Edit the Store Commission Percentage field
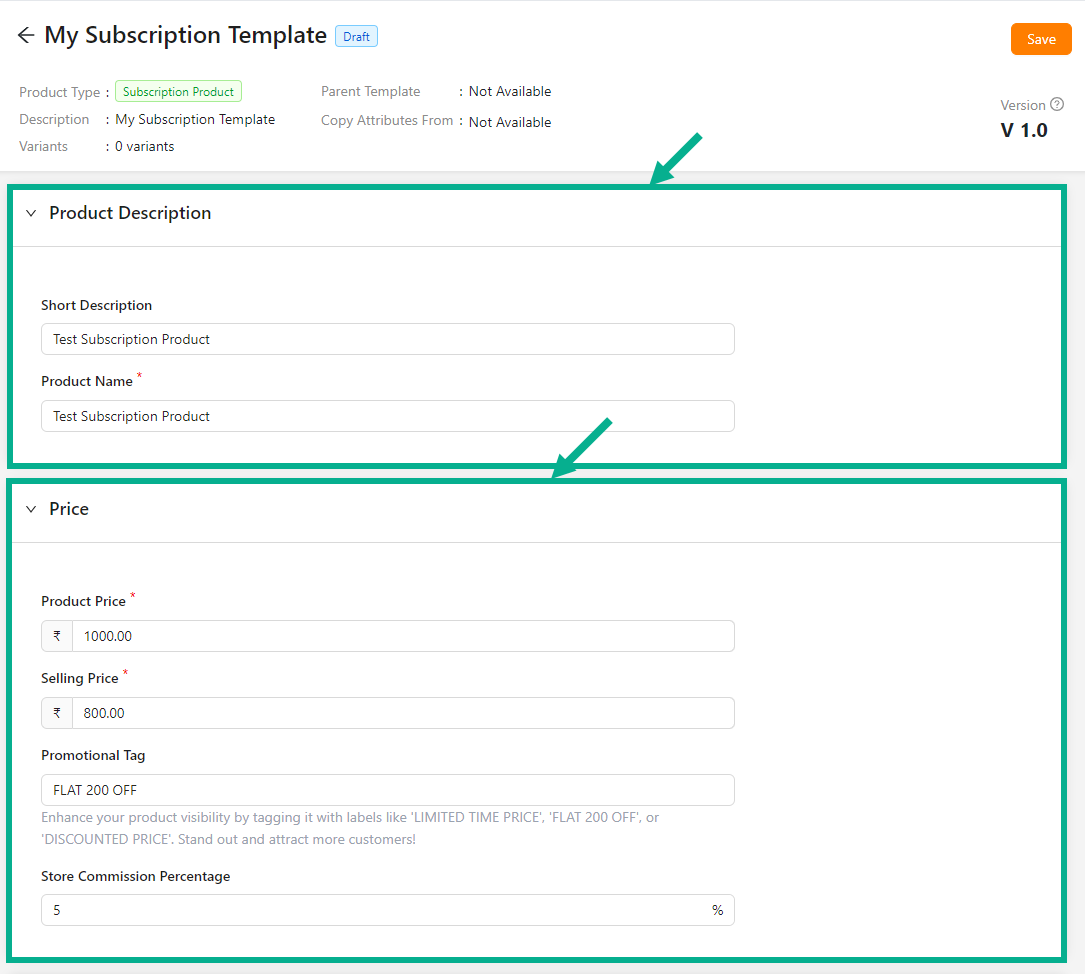Image resolution: width=1085 pixels, height=974 pixels. (x=375, y=910)
